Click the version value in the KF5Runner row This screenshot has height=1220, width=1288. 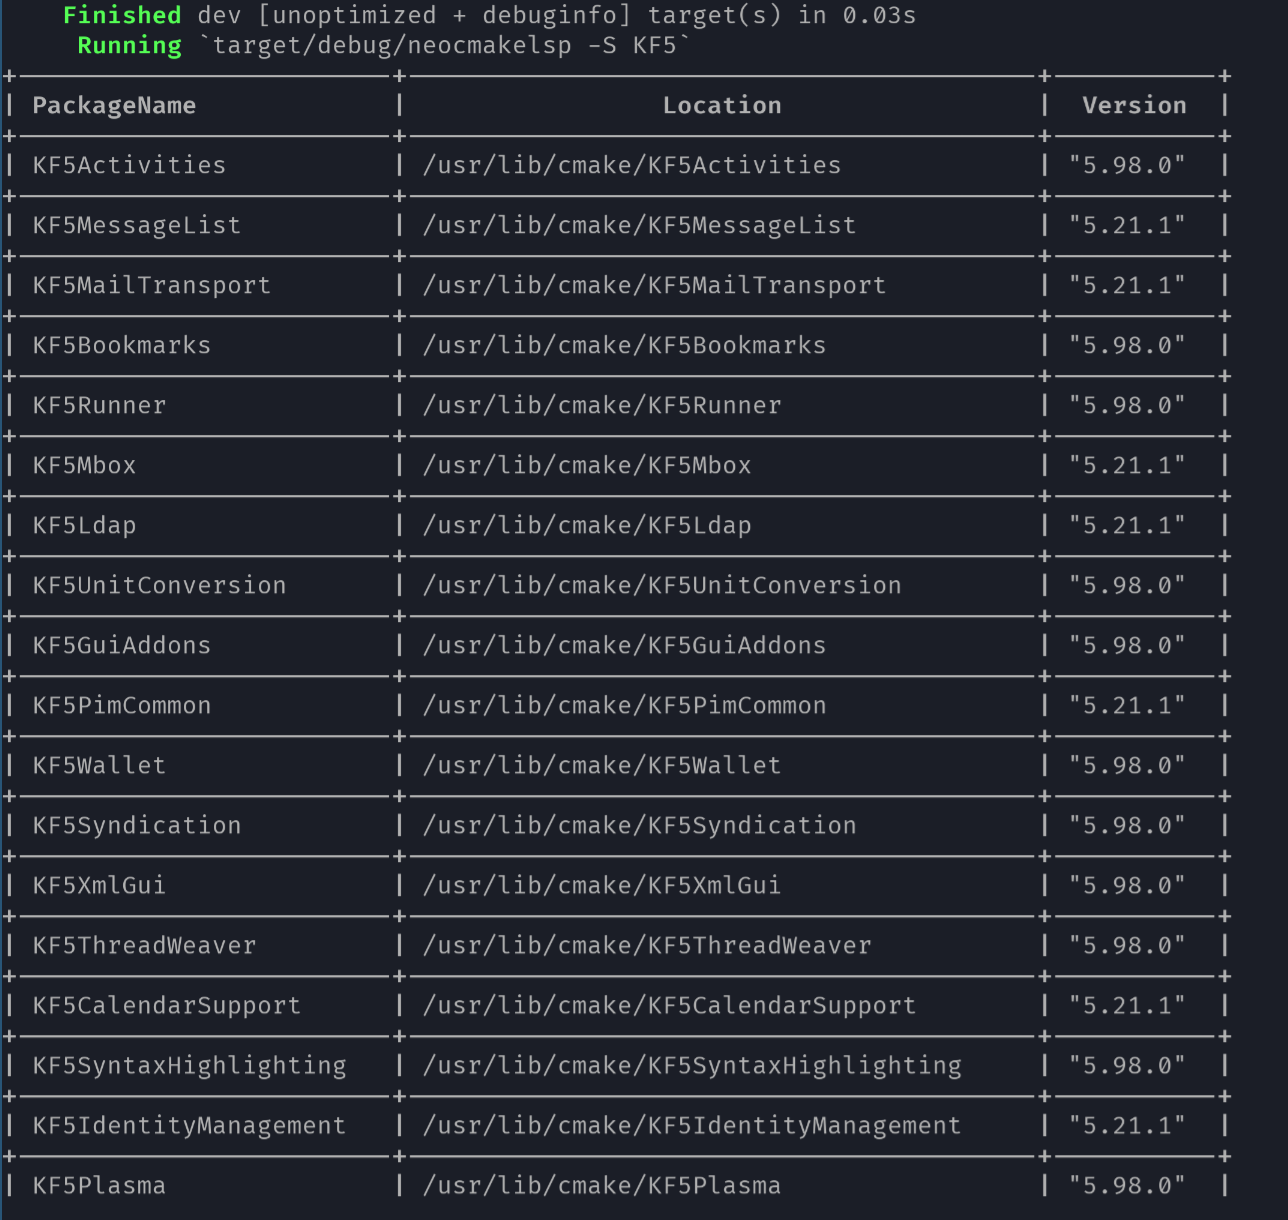[x=1127, y=406]
